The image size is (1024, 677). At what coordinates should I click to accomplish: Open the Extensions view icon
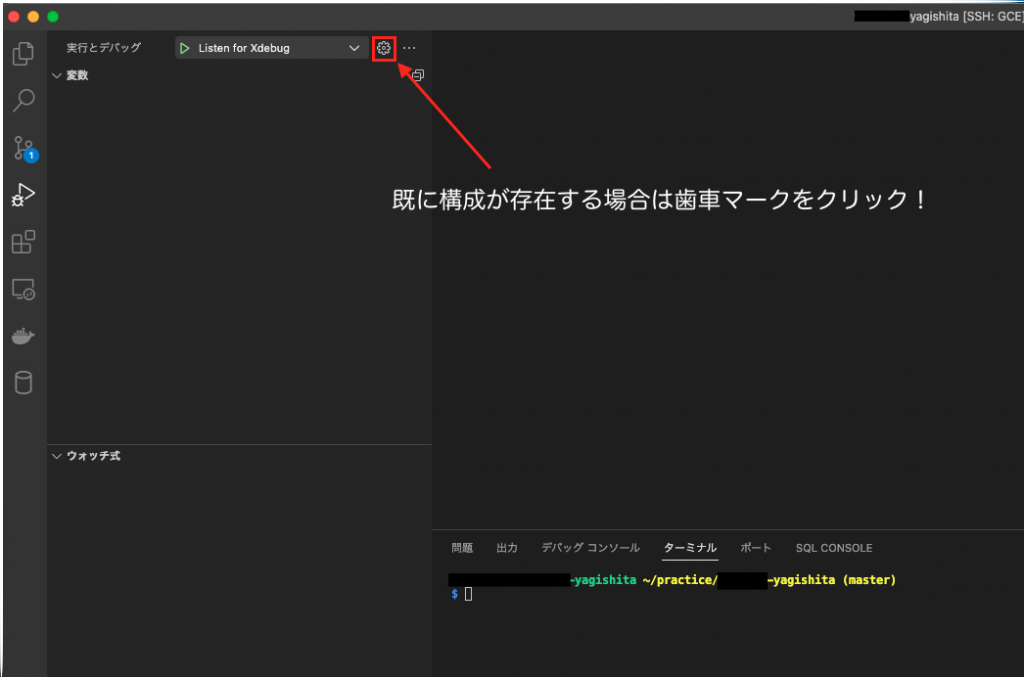pyautogui.click(x=23, y=242)
